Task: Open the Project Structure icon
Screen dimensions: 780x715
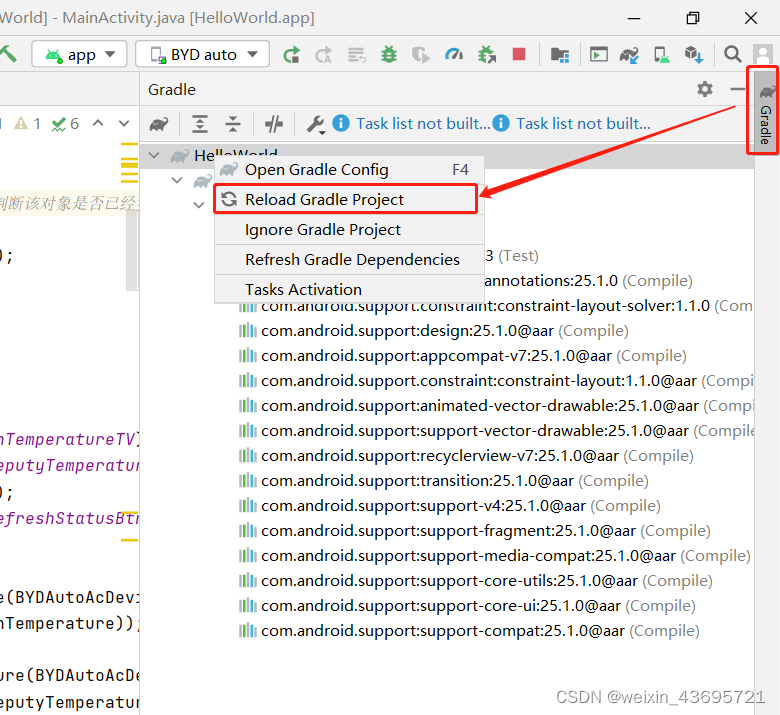Action: [x=560, y=55]
